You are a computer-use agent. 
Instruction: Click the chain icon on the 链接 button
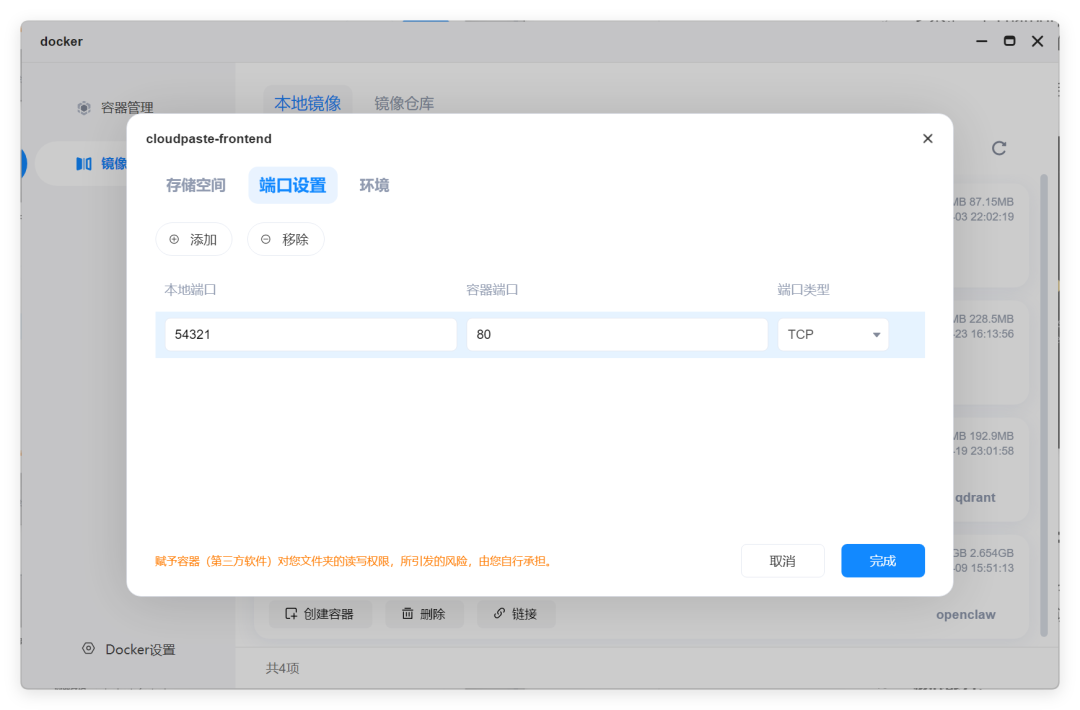click(x=500, y=613)
